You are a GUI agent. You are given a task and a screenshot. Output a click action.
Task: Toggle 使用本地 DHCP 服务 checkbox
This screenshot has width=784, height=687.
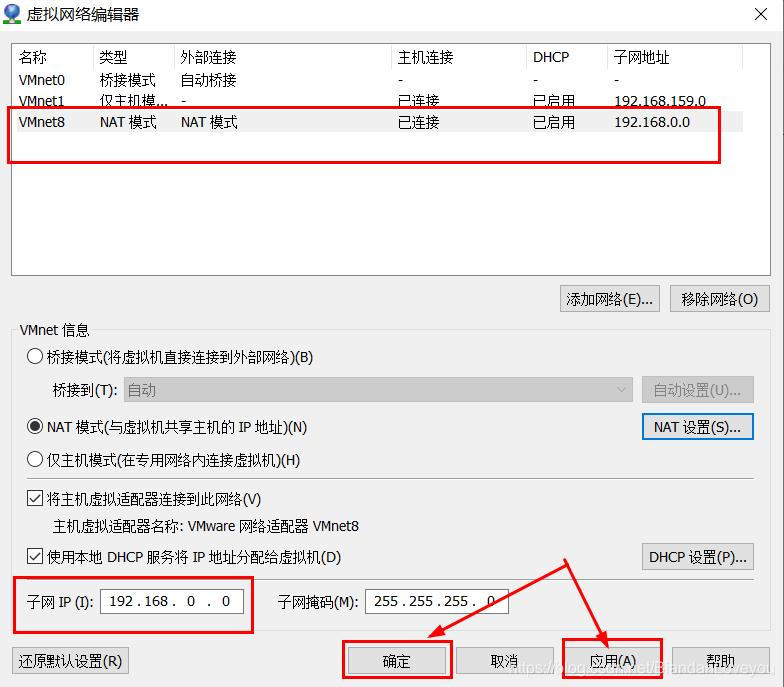(34, 556)
